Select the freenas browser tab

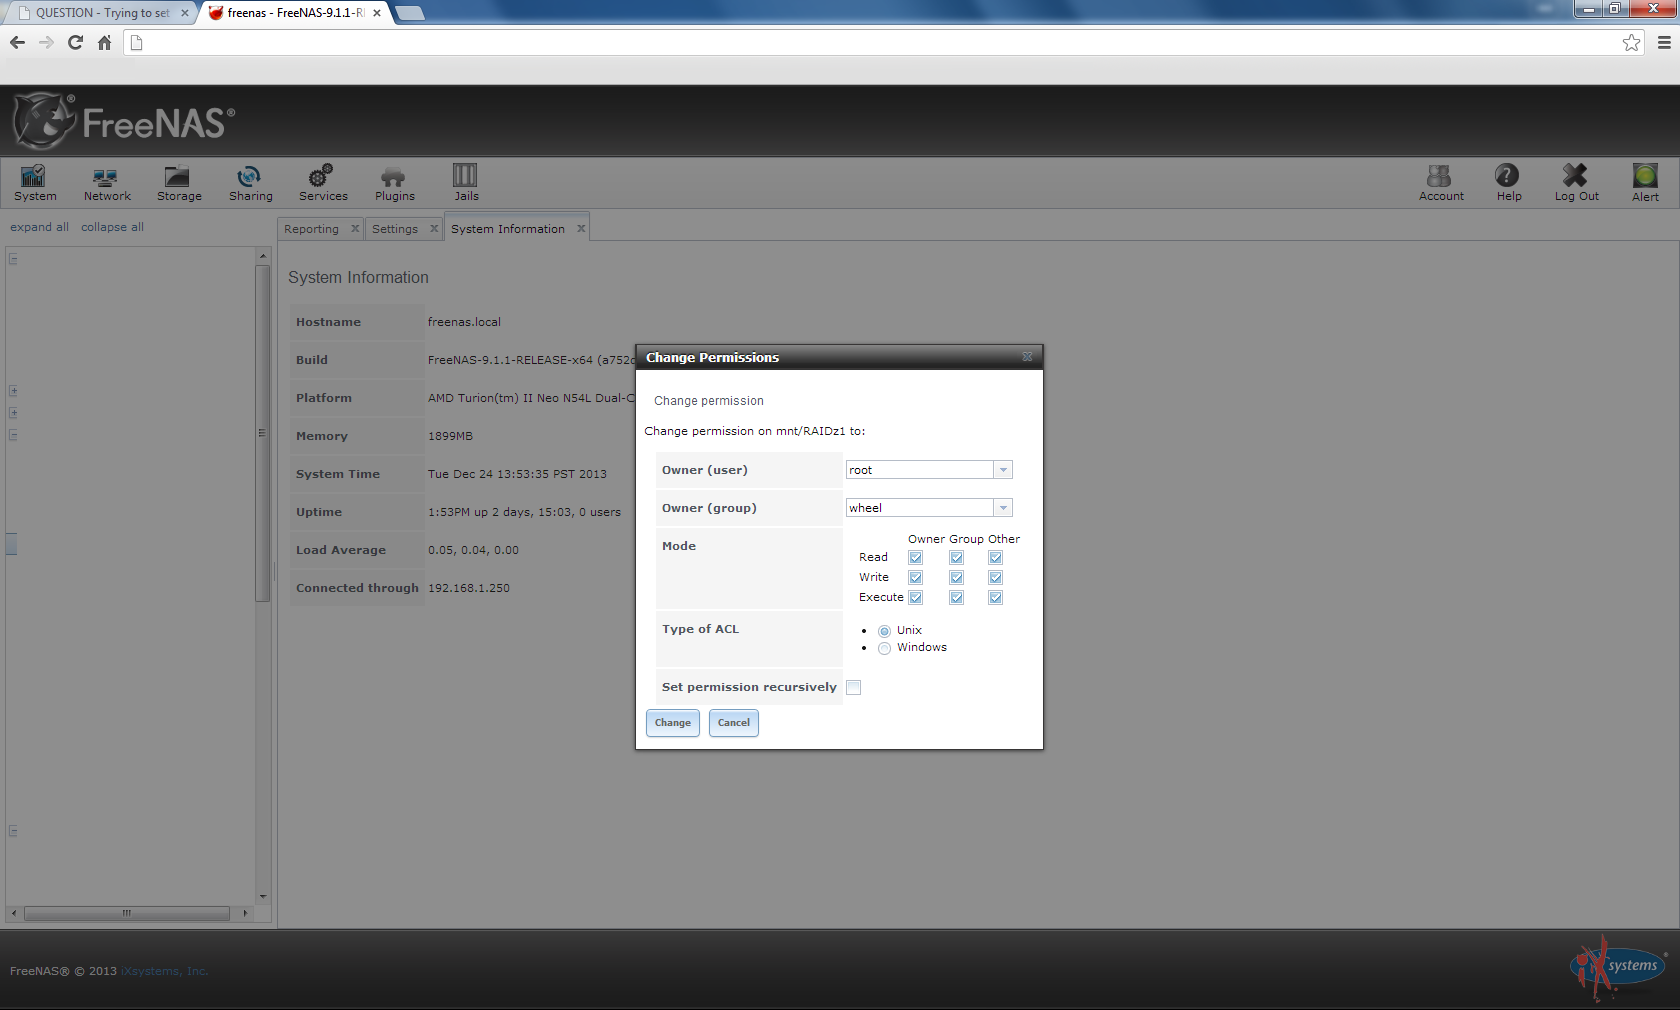click(x=295, y=13)
